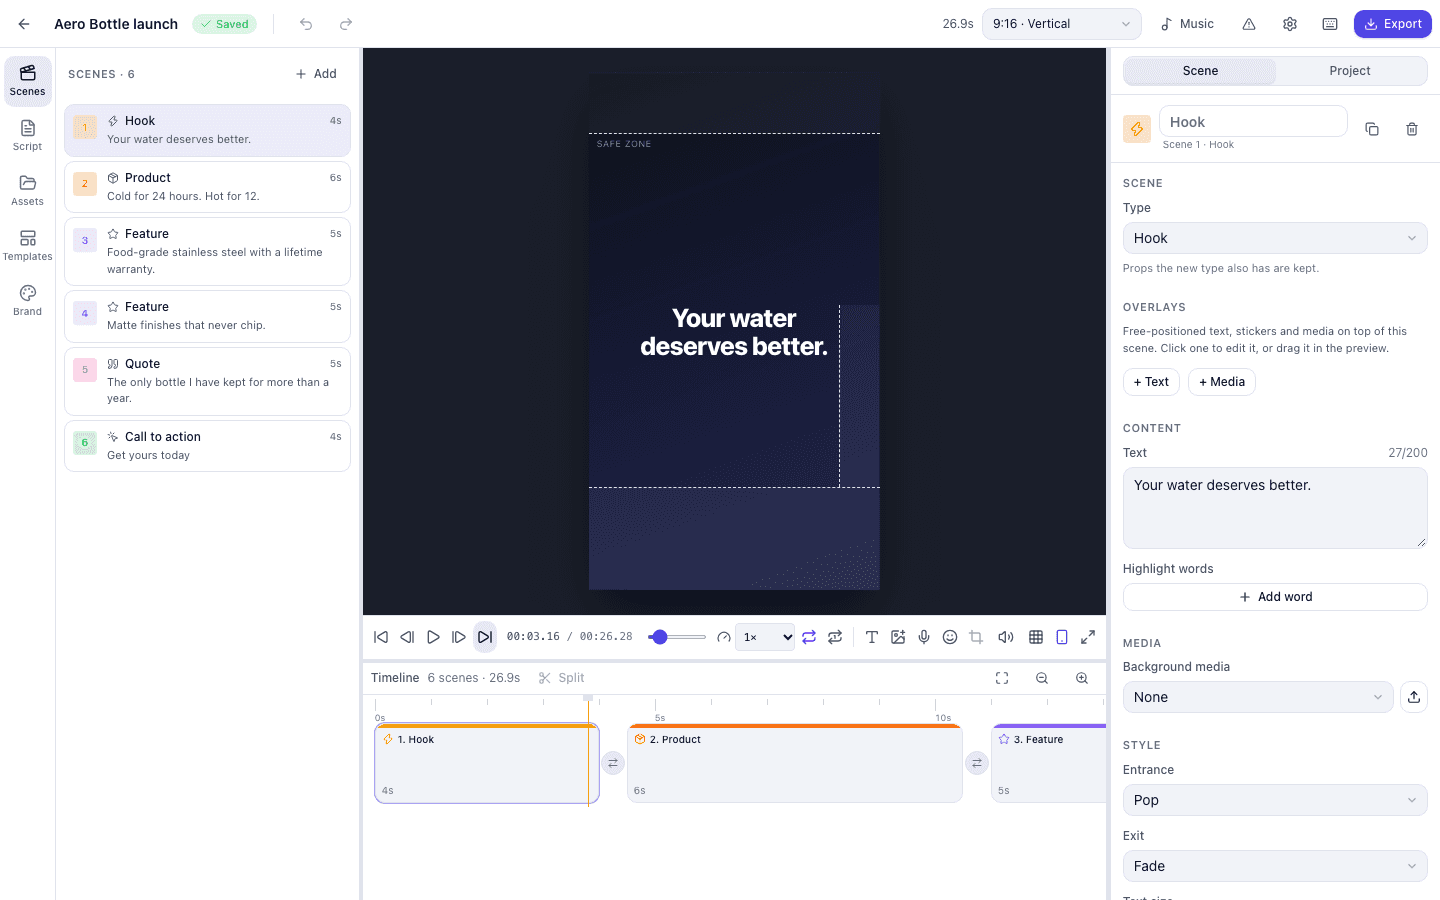1440x900 pixels.
Task: Record voiceover with microphone icon
Action: [x=924, y=637]
